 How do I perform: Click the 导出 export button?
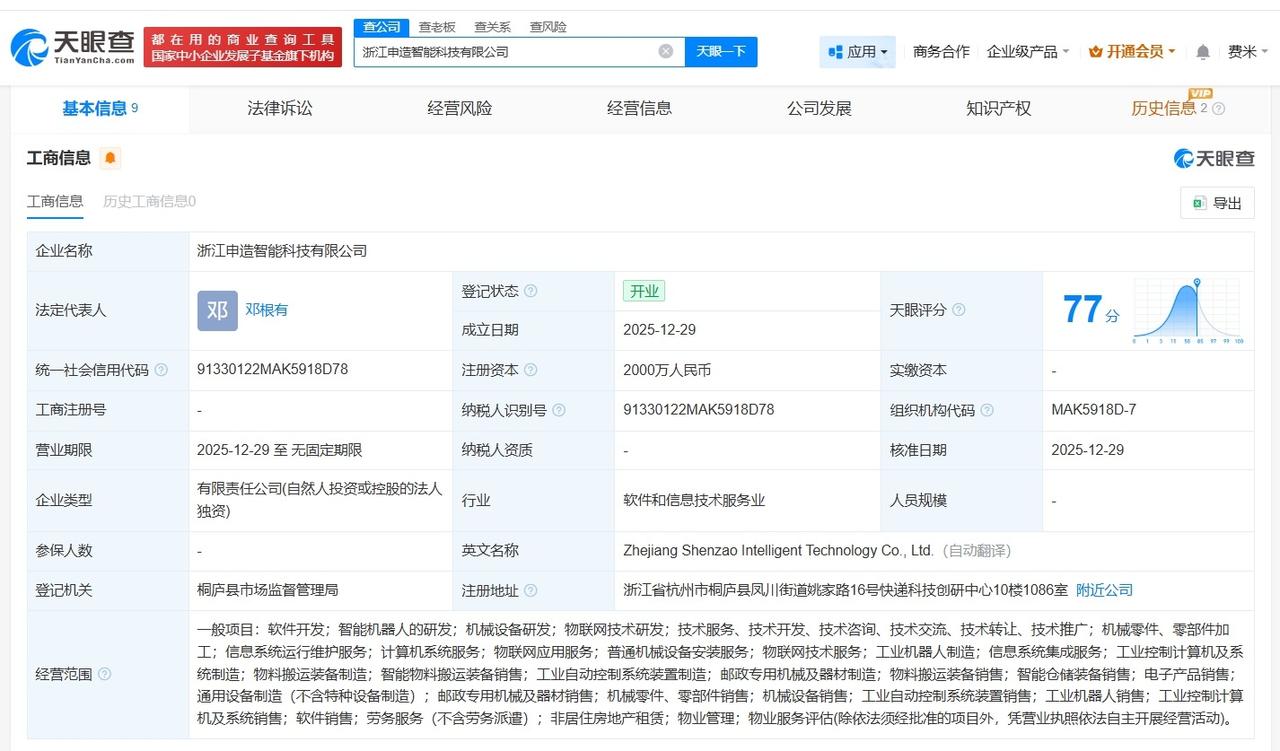(x=1217, y=202)
